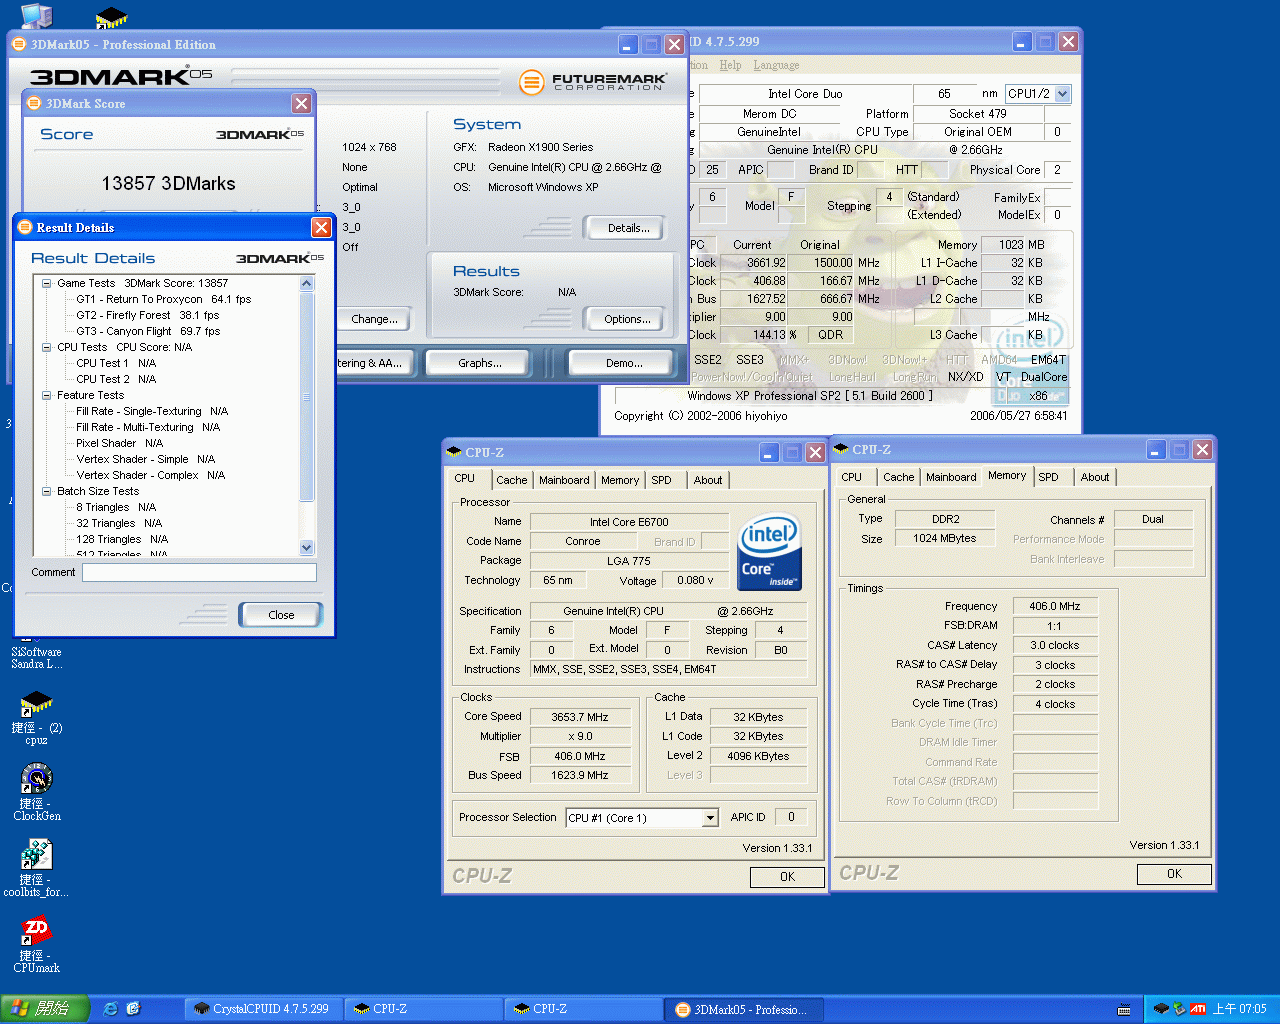Click the 3DMark05 Professional Edition title bar icon

click(19, 44)
